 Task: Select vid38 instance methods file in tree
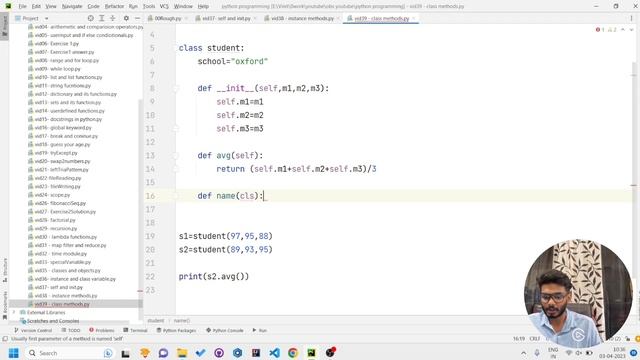(65, 296)
